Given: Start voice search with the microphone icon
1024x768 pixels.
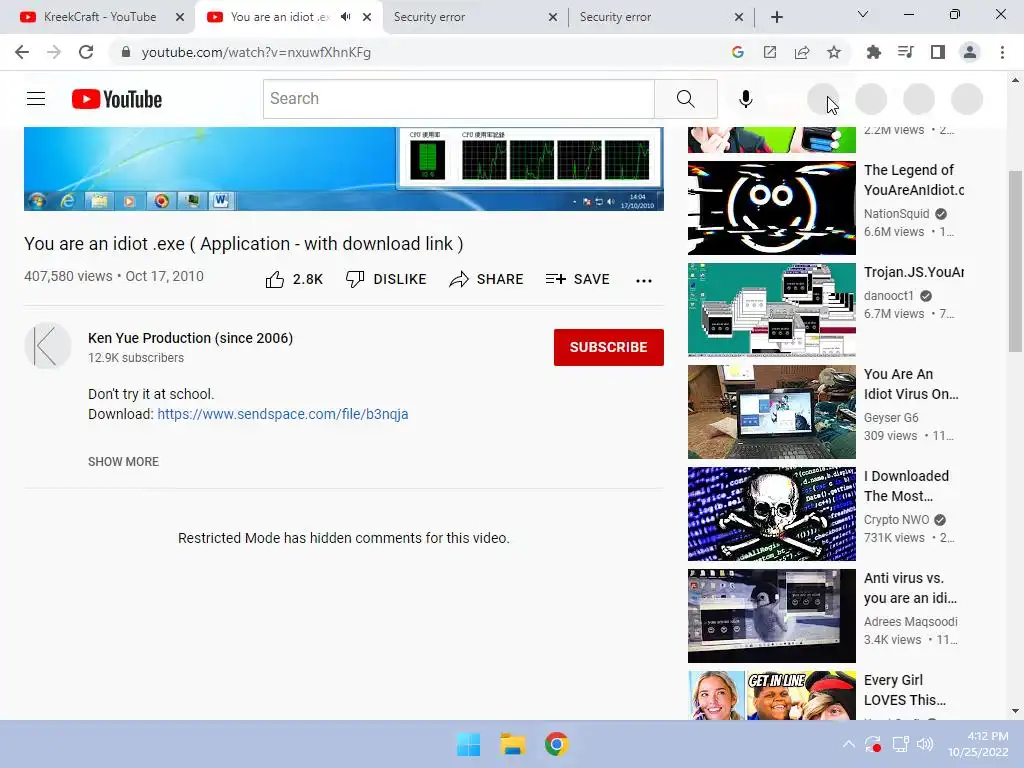Looking at the screenshot, I should click(745, 99).
